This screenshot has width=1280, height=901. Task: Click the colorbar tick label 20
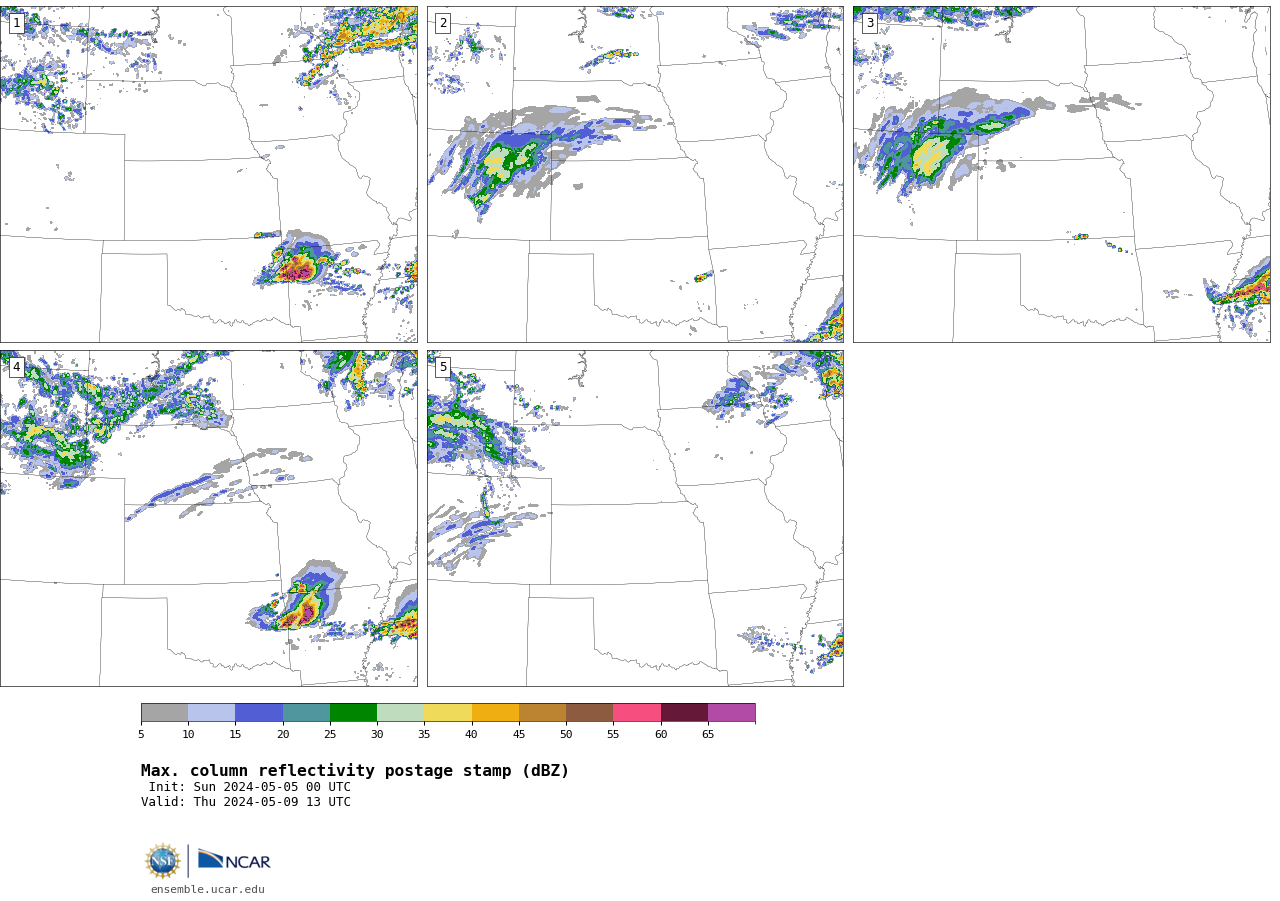pos(283,735)
